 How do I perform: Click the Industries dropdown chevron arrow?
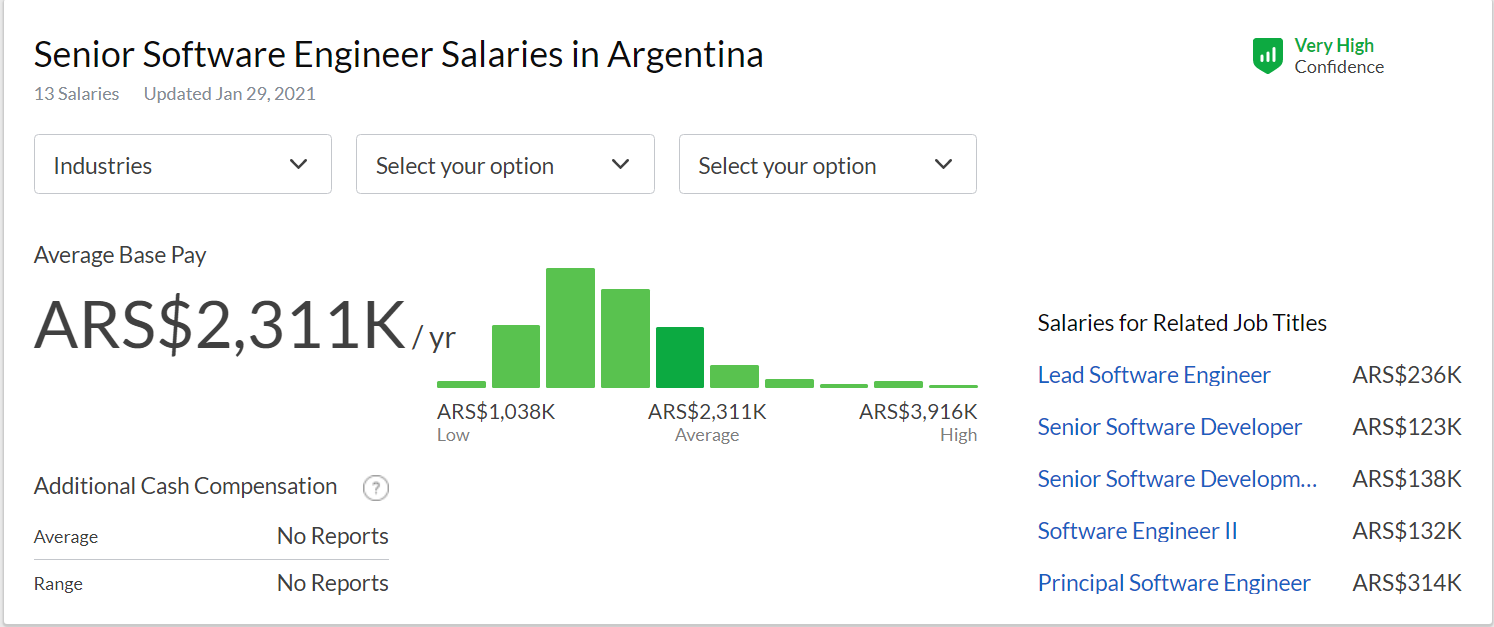point(298,164)
